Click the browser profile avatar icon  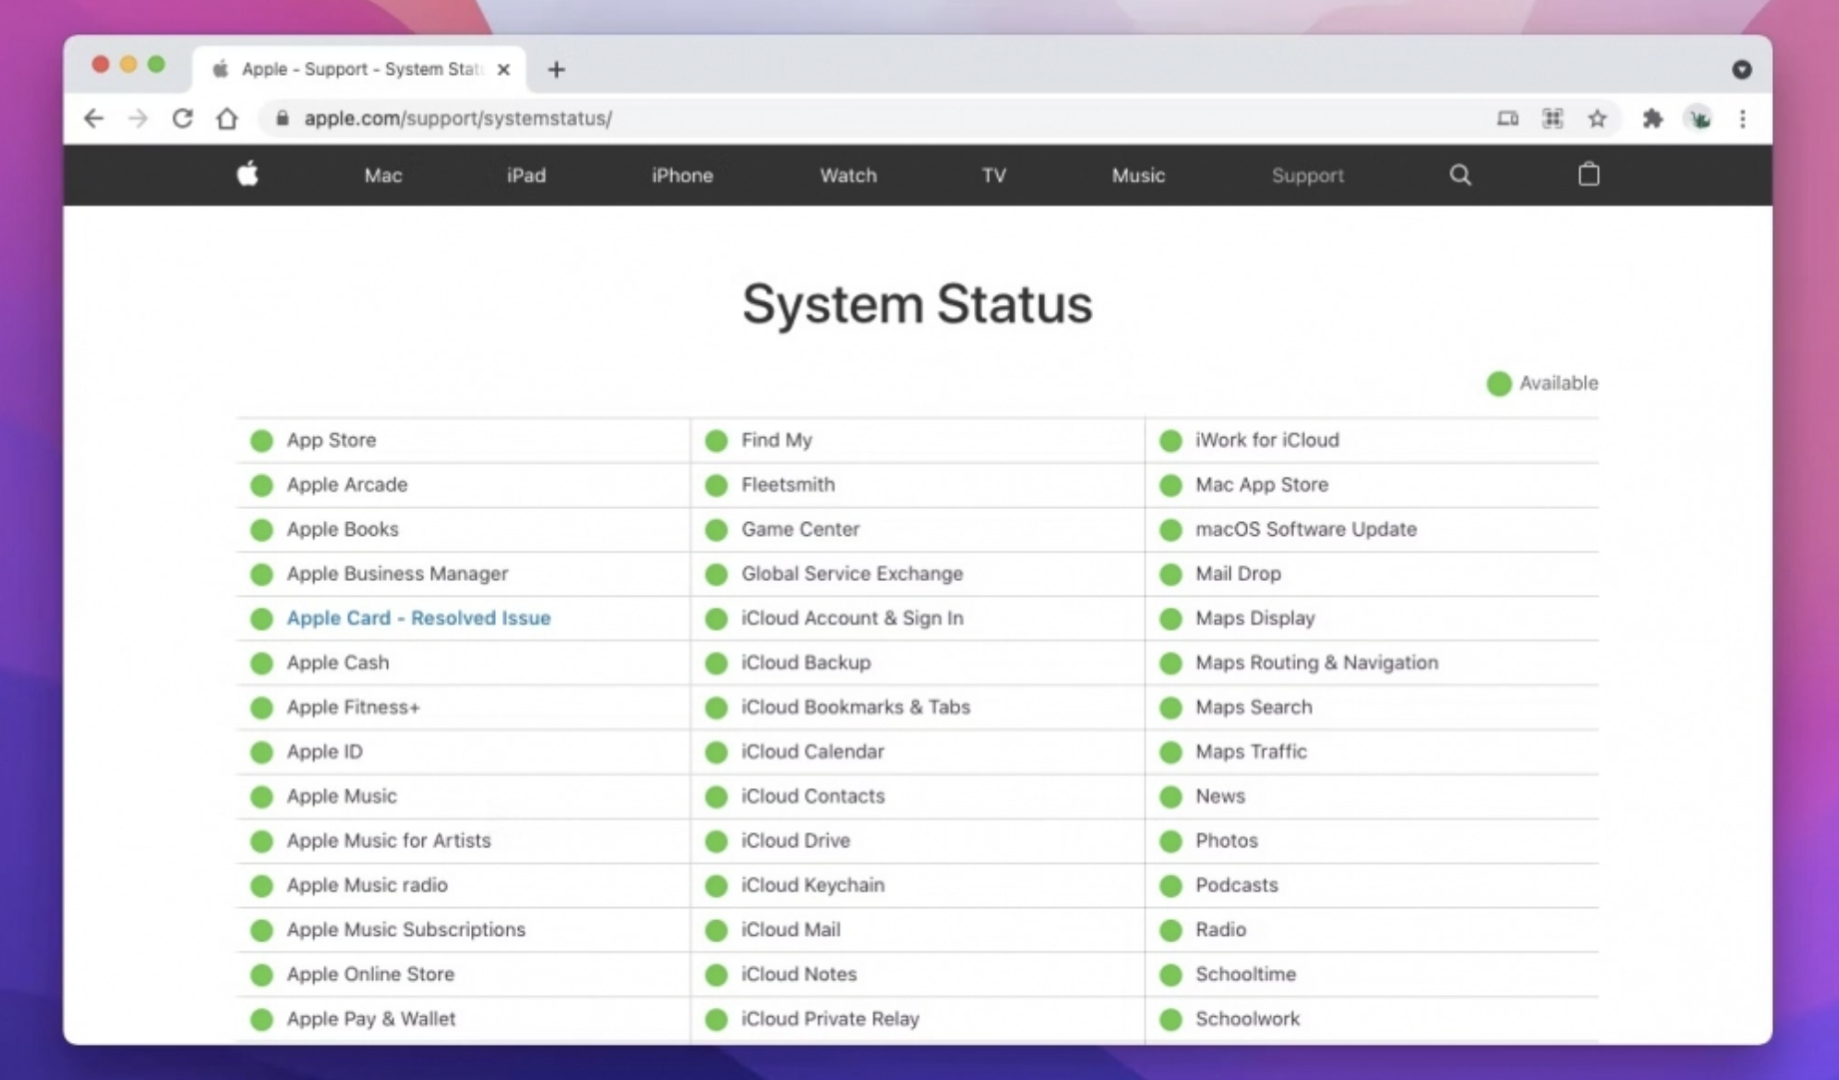(x=1698, y=118)
